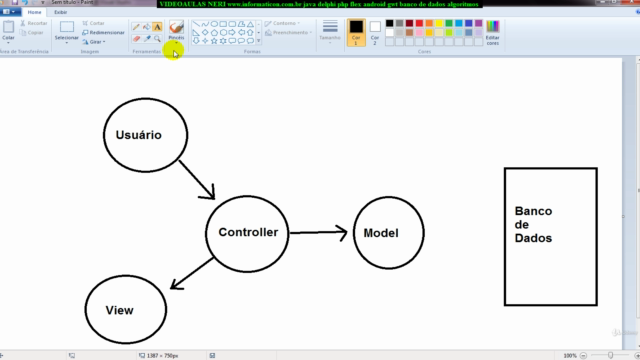Click the Cortar crop button
The height and width of the screenshot is (360, 640).
[x=93, y=23]
